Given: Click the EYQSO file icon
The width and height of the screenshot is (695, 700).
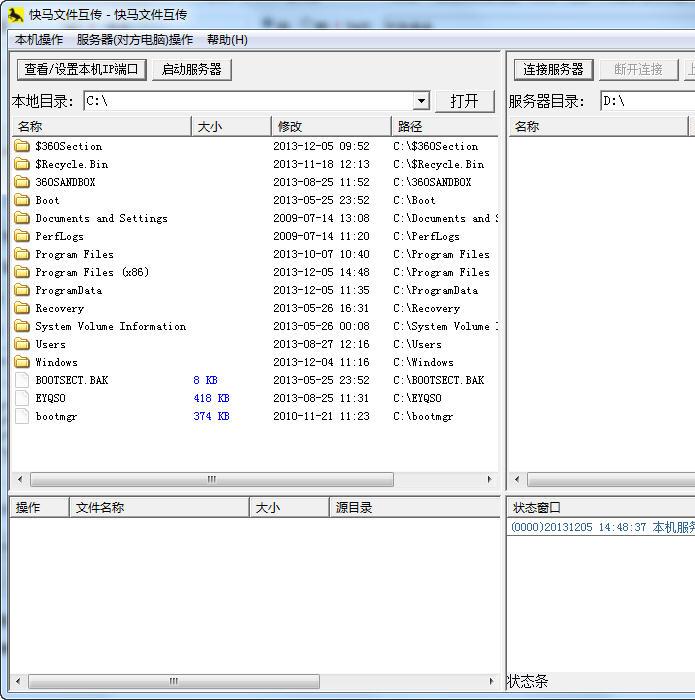Looking at the screenshot, I should [x=22, y=398].
